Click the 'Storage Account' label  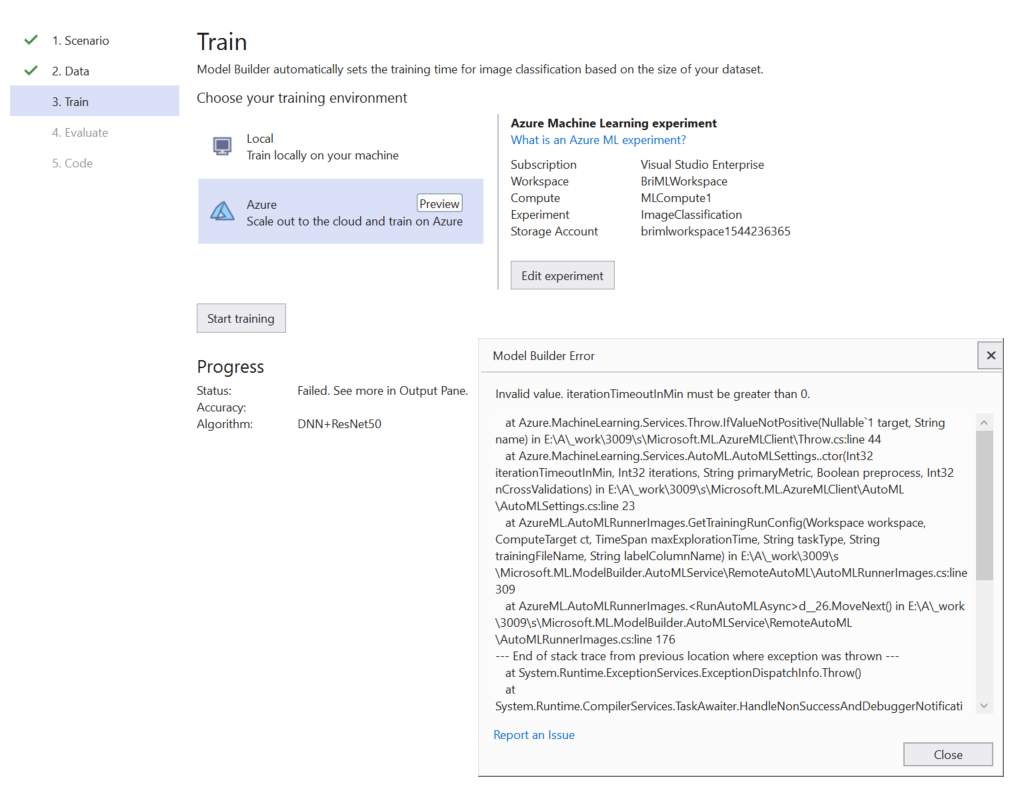[554, 231]
